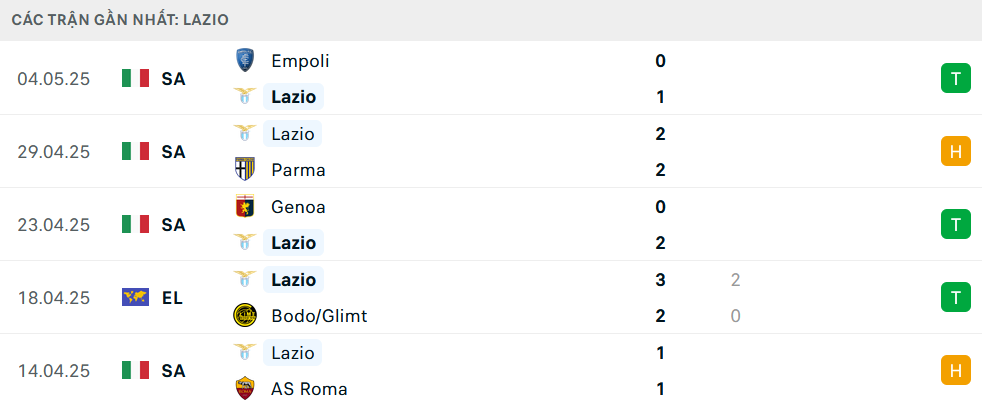Click the Italy flag icon for 04.05.25
This screenshot has width=982, height=406.
135,78
